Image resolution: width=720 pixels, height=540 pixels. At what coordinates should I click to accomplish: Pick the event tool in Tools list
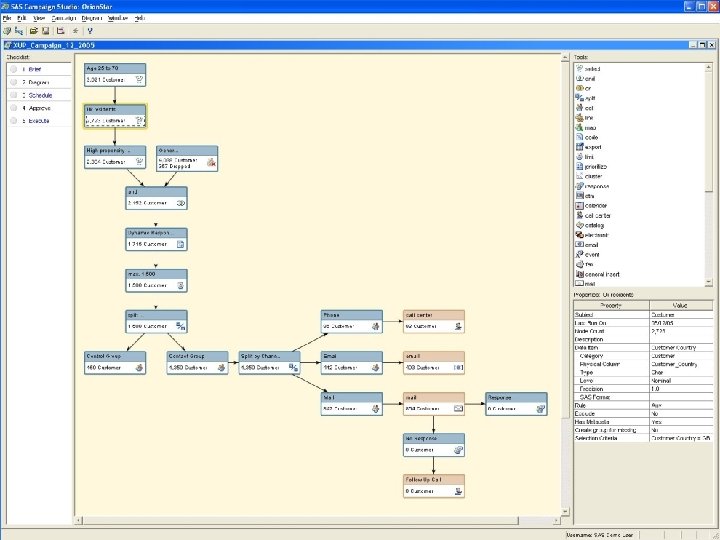click(x=588, y=254)
